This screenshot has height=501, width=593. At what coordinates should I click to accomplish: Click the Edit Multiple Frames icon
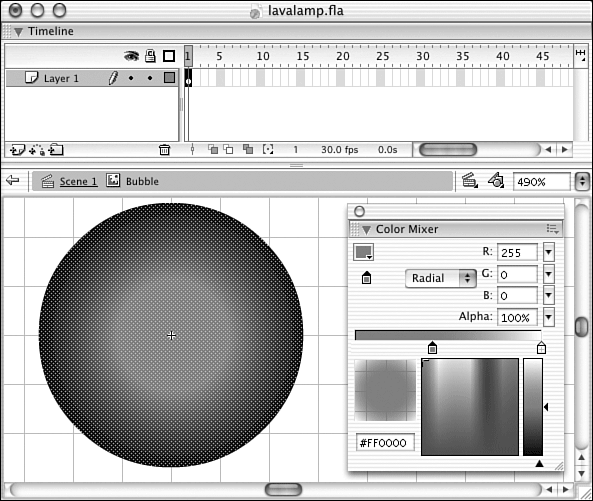(x=248, y=150)
